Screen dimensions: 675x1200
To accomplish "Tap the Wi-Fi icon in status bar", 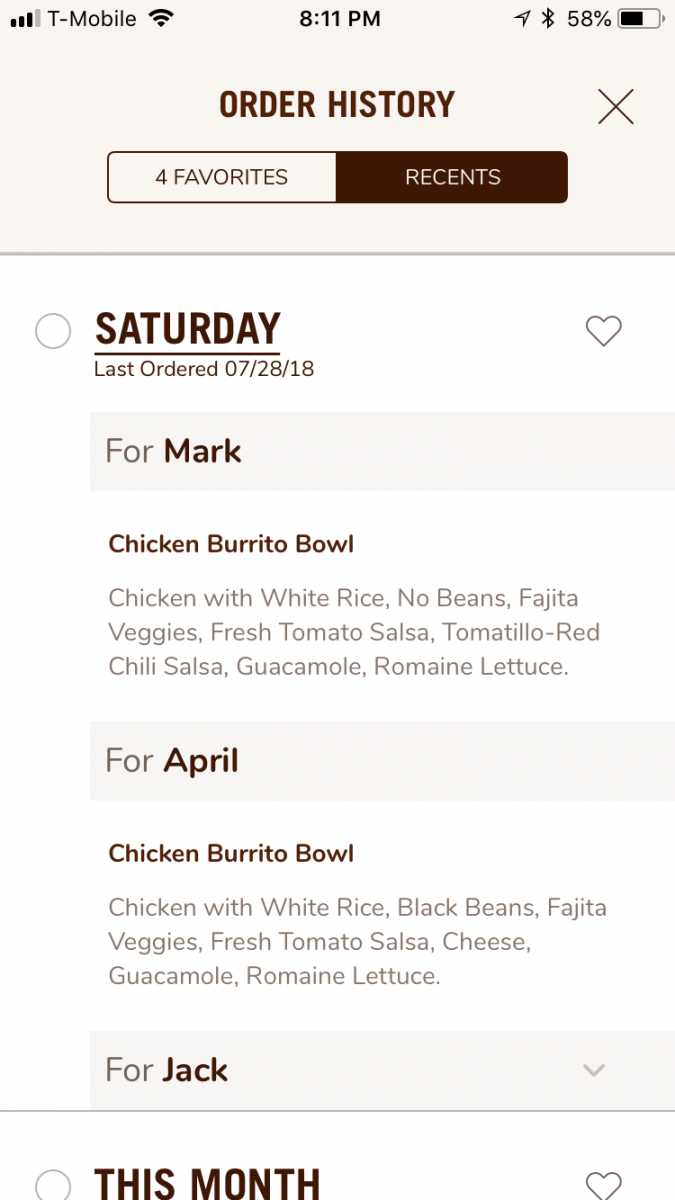I will pos(160,19).
